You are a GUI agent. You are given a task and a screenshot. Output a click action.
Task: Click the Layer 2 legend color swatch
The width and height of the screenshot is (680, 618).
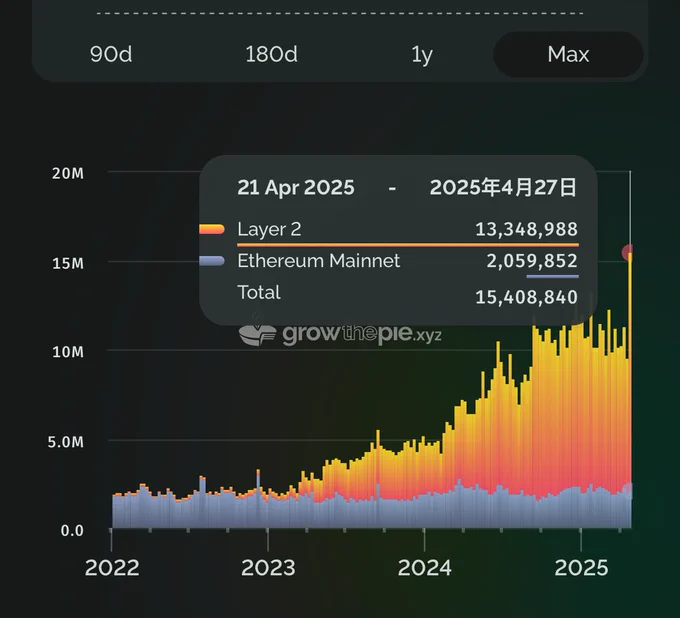coord(212,229)
